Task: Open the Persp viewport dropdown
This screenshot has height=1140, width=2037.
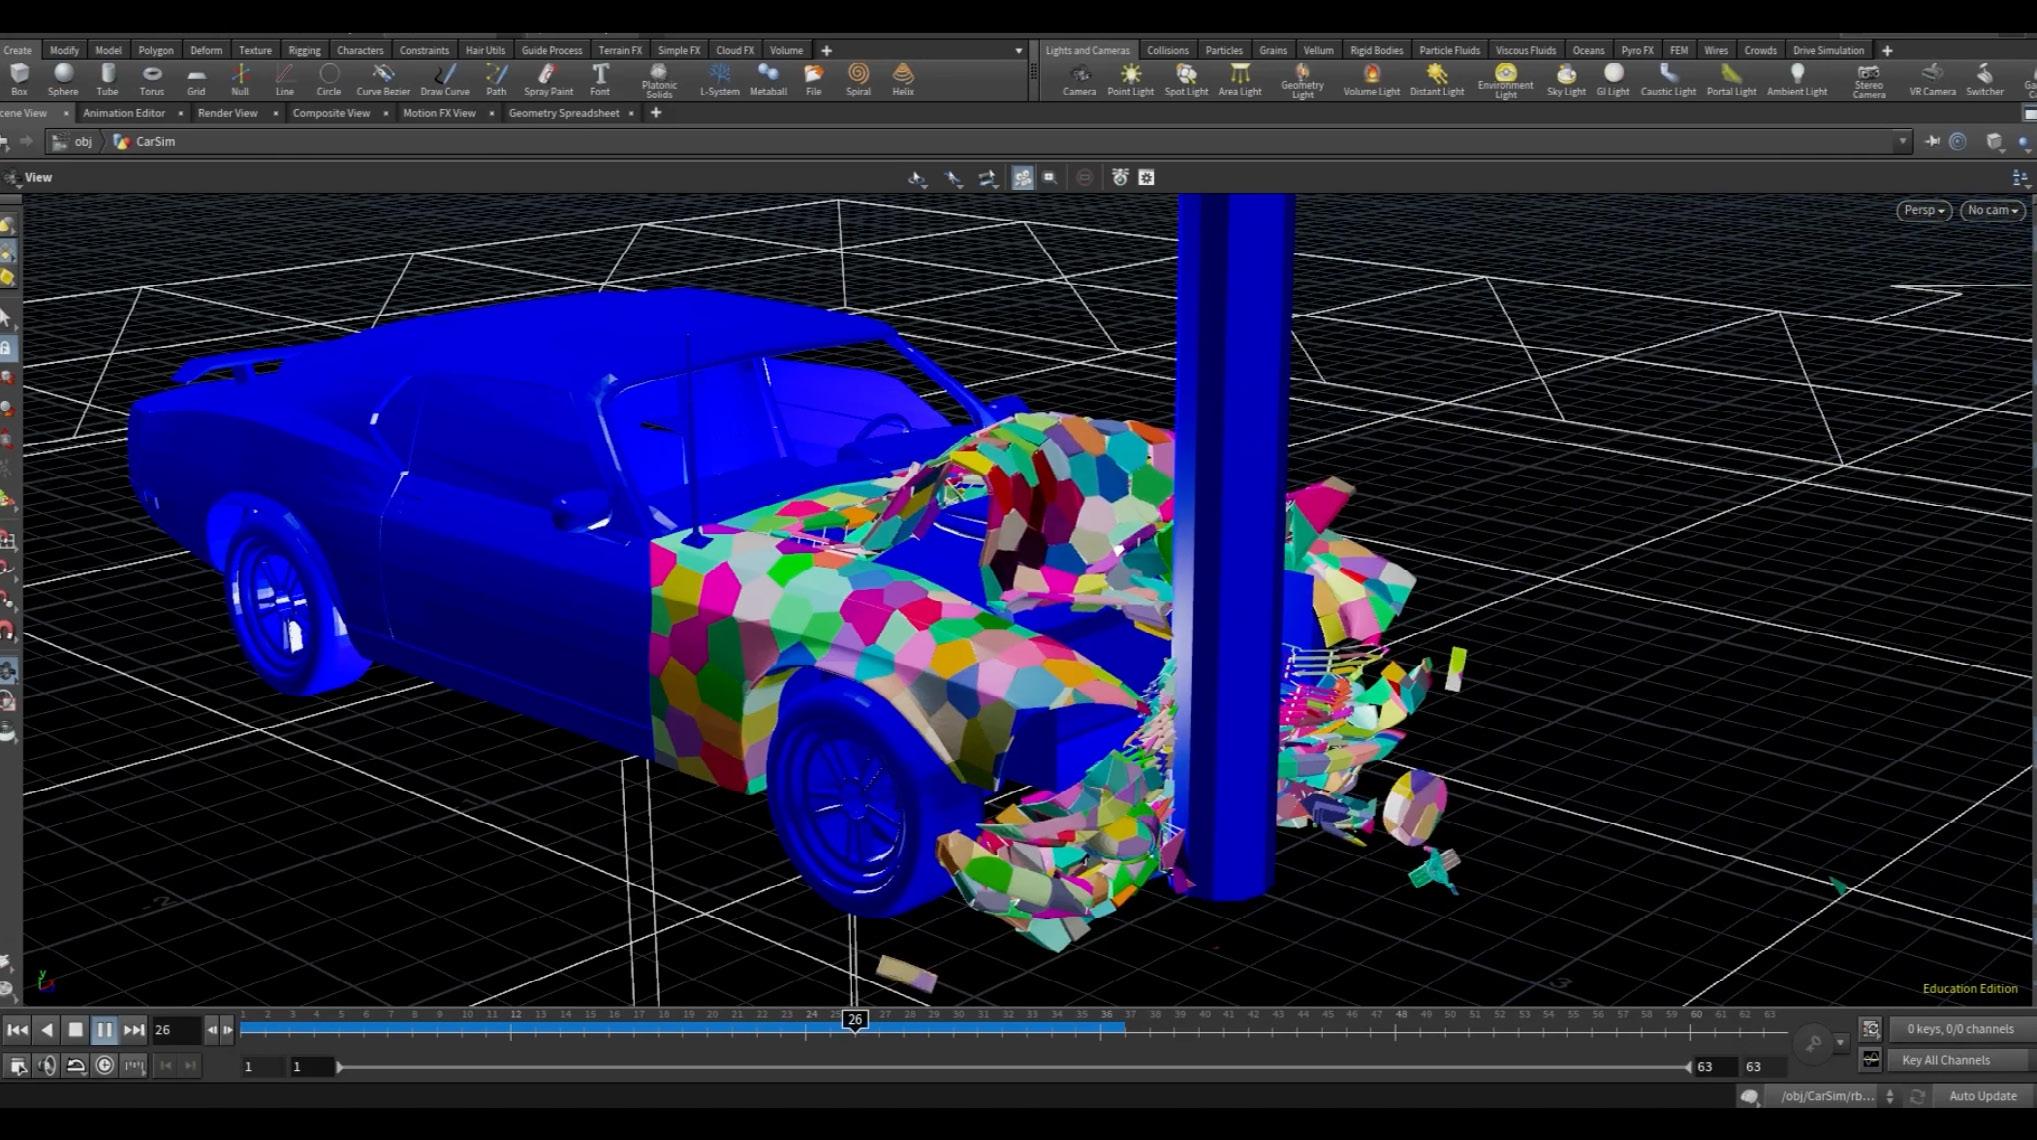Action: click(1923, 210)
